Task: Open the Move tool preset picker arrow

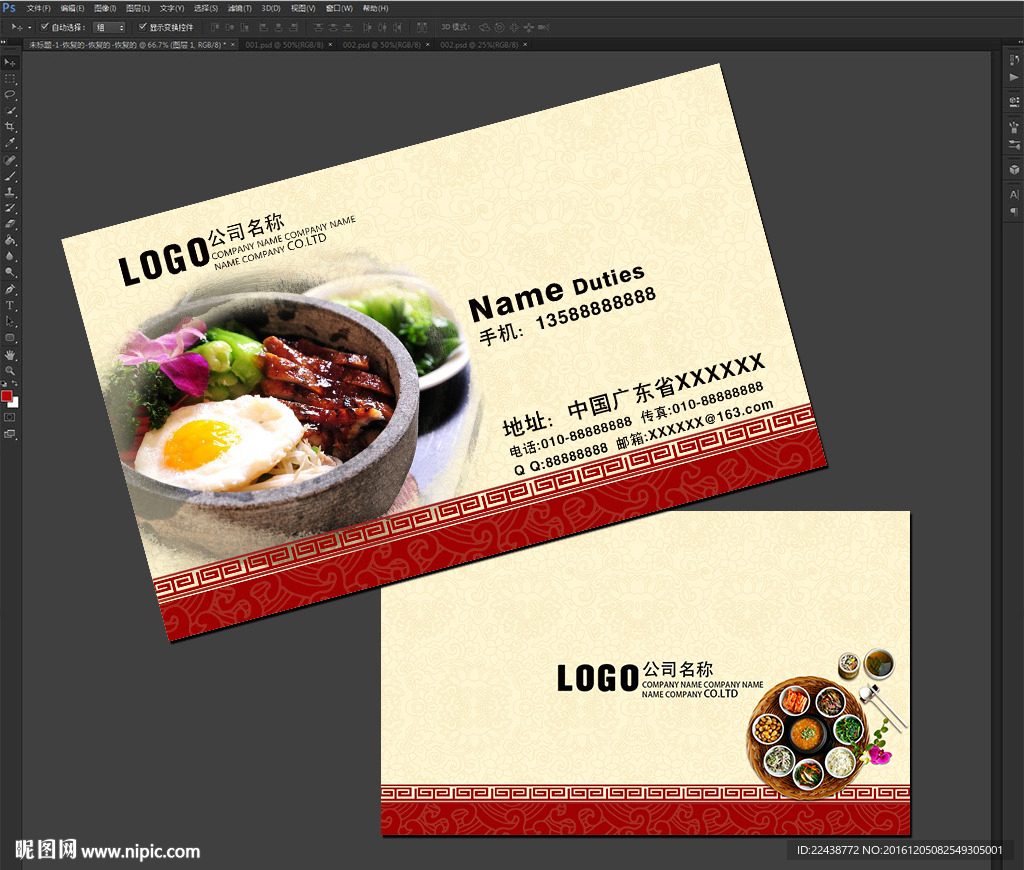Action: [29, 27]
